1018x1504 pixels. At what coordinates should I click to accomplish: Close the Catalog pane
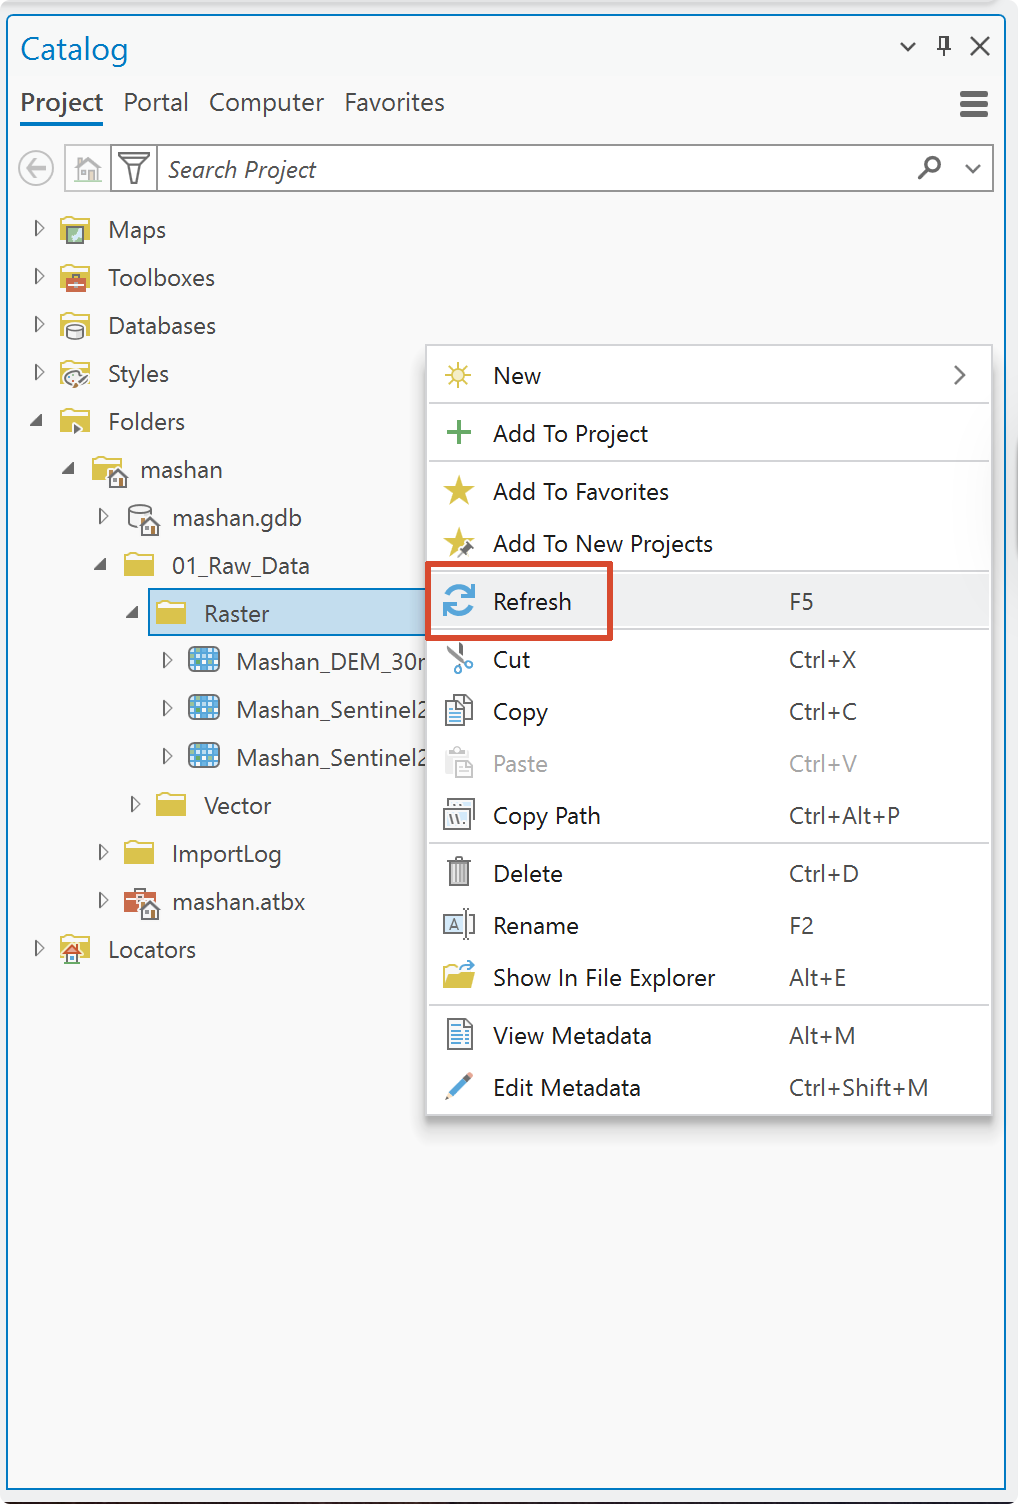tap(980, 46)
